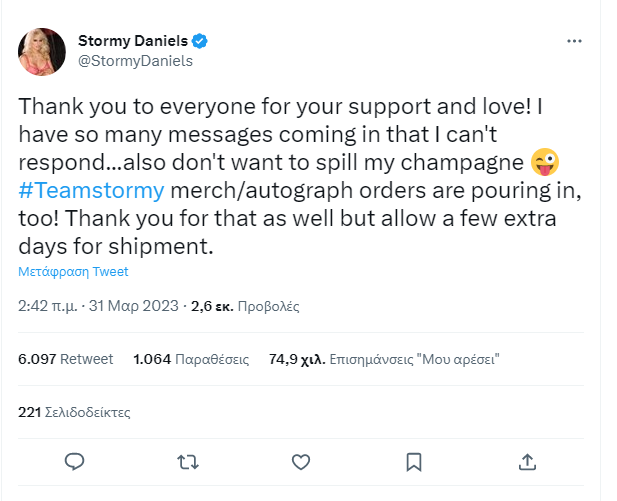617x501 pixels.
Task: Click the blue verified badge icon
Action: [200, 41]
